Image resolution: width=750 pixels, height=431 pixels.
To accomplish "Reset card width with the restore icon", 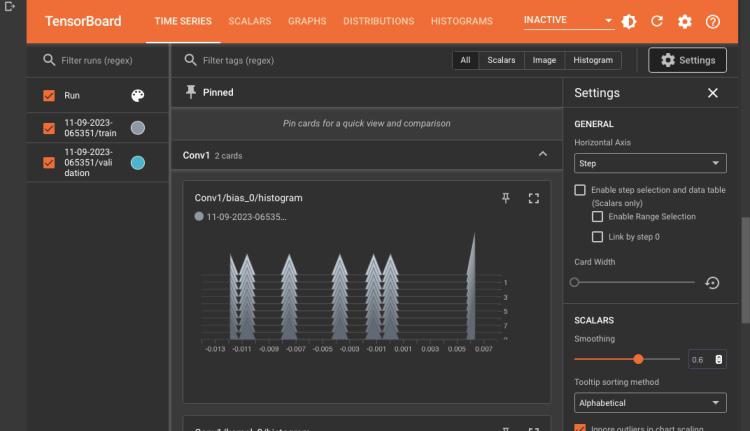I will 712,283.
